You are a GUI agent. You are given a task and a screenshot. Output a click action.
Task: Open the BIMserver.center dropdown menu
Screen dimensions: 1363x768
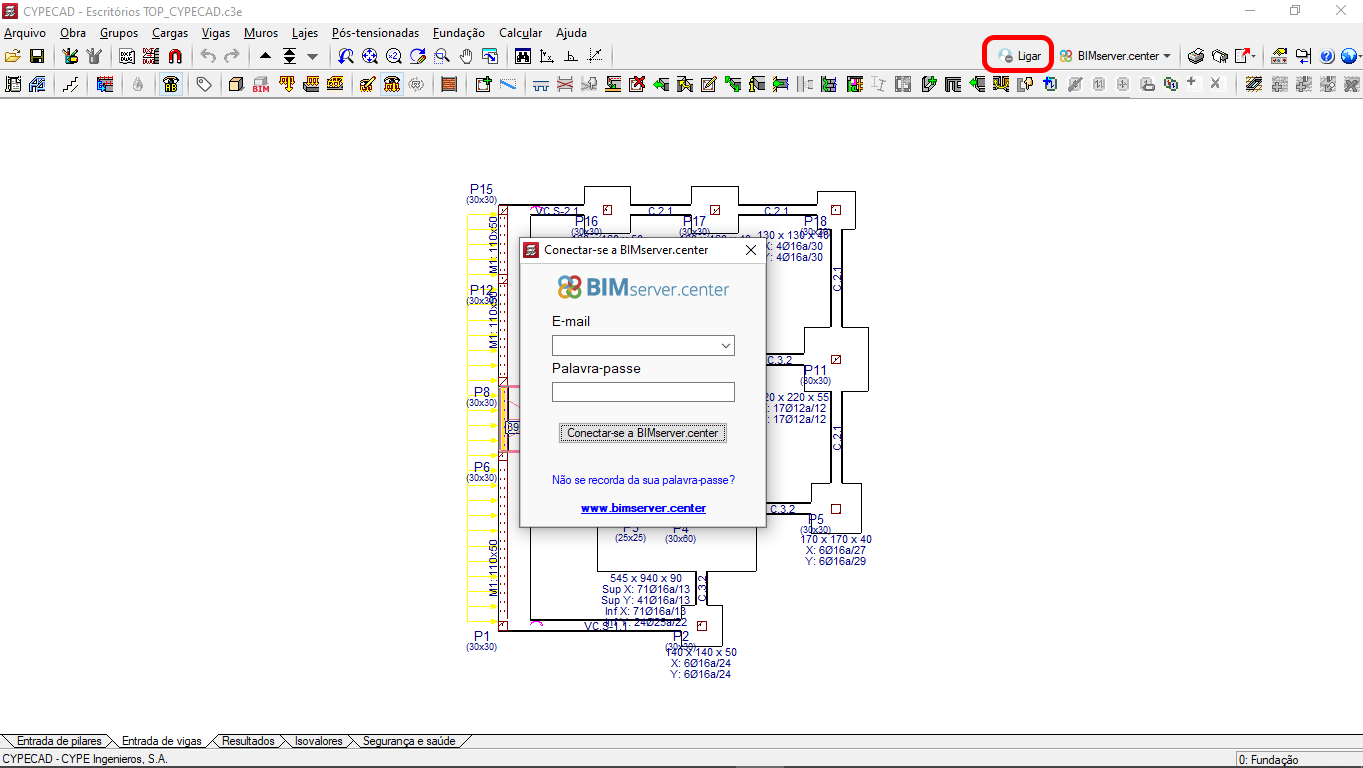[1115, 56]
